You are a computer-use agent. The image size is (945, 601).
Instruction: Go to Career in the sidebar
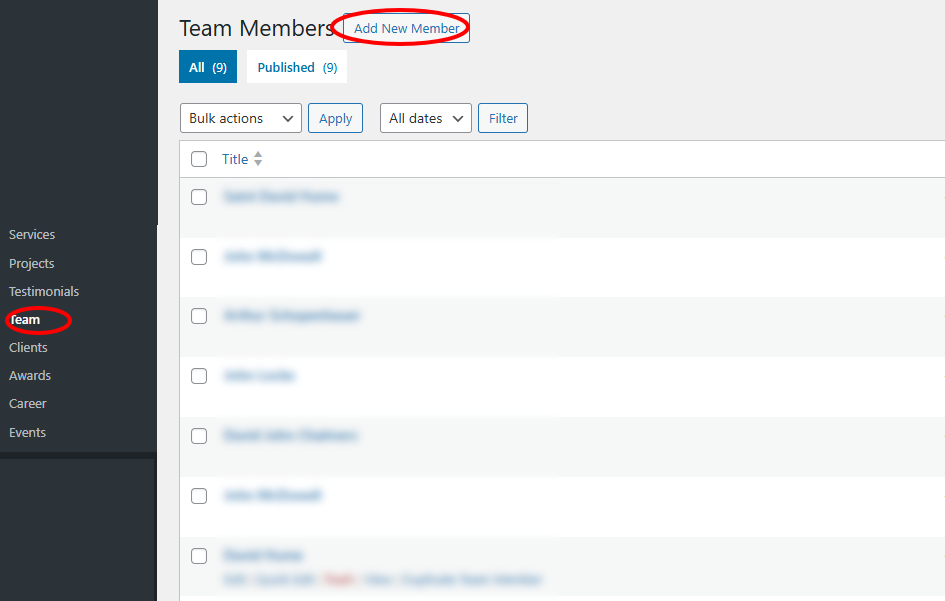pyautogui.click(x=28, y=403)
